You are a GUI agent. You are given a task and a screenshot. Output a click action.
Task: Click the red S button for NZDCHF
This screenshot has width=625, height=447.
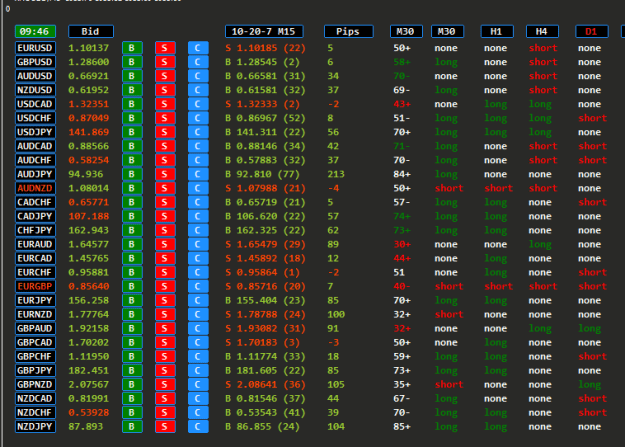[165, 412]
